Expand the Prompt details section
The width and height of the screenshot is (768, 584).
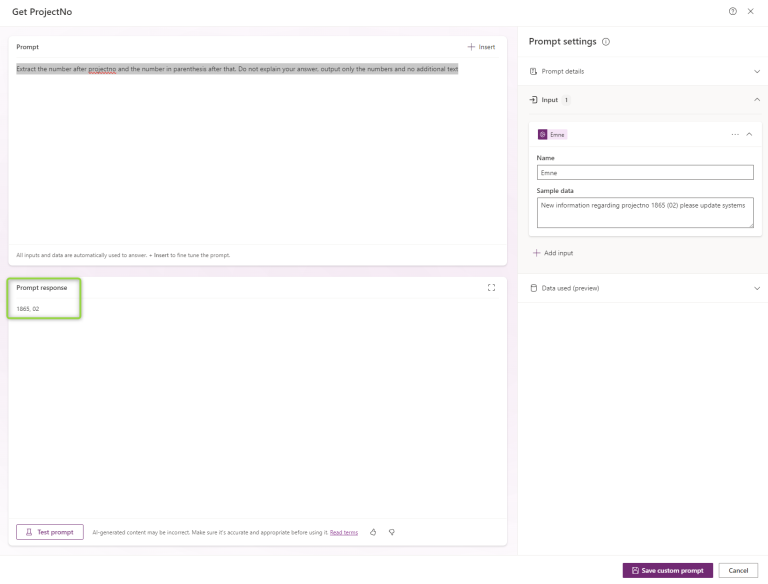[757, 72]
